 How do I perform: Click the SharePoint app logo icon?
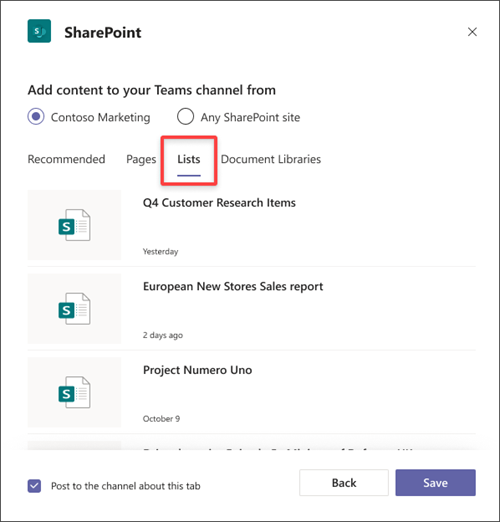39,31
